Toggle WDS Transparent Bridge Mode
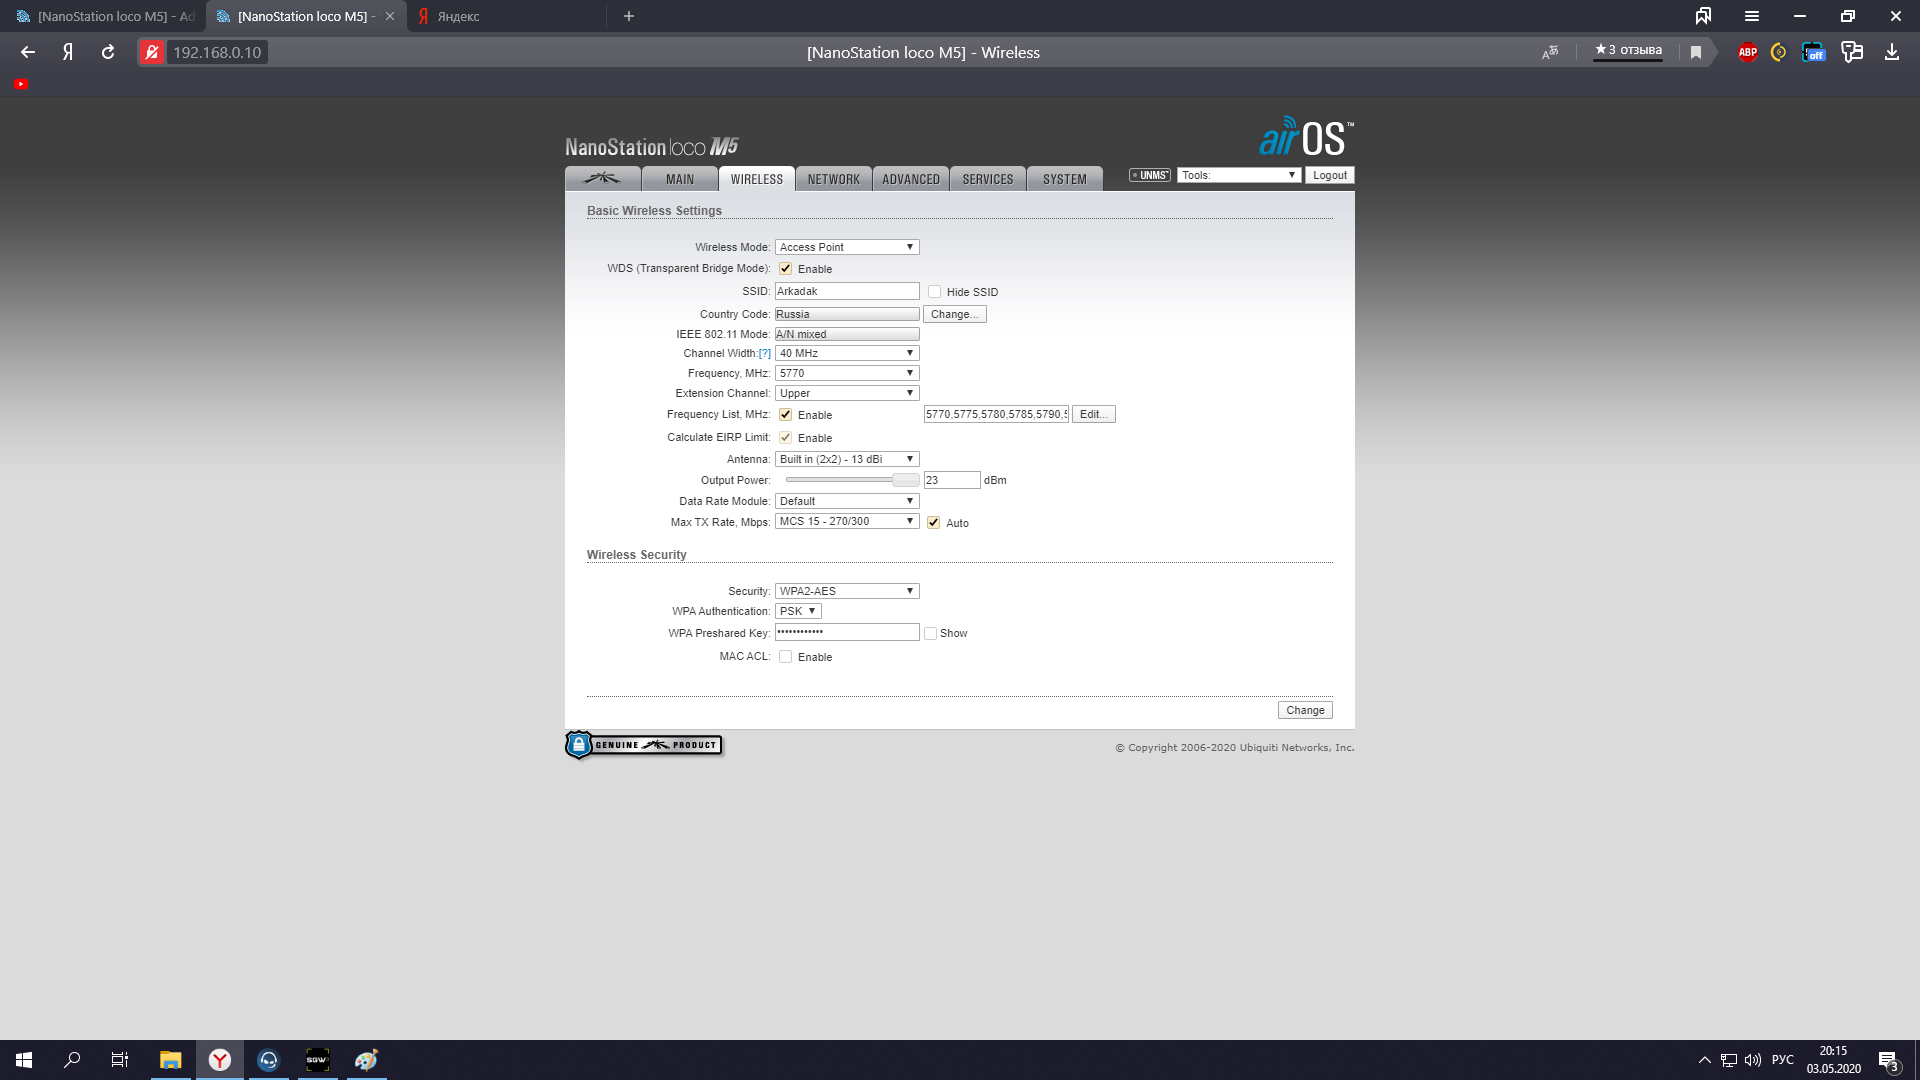This screenshot has width=1920, height=1080. pos(786,269)
